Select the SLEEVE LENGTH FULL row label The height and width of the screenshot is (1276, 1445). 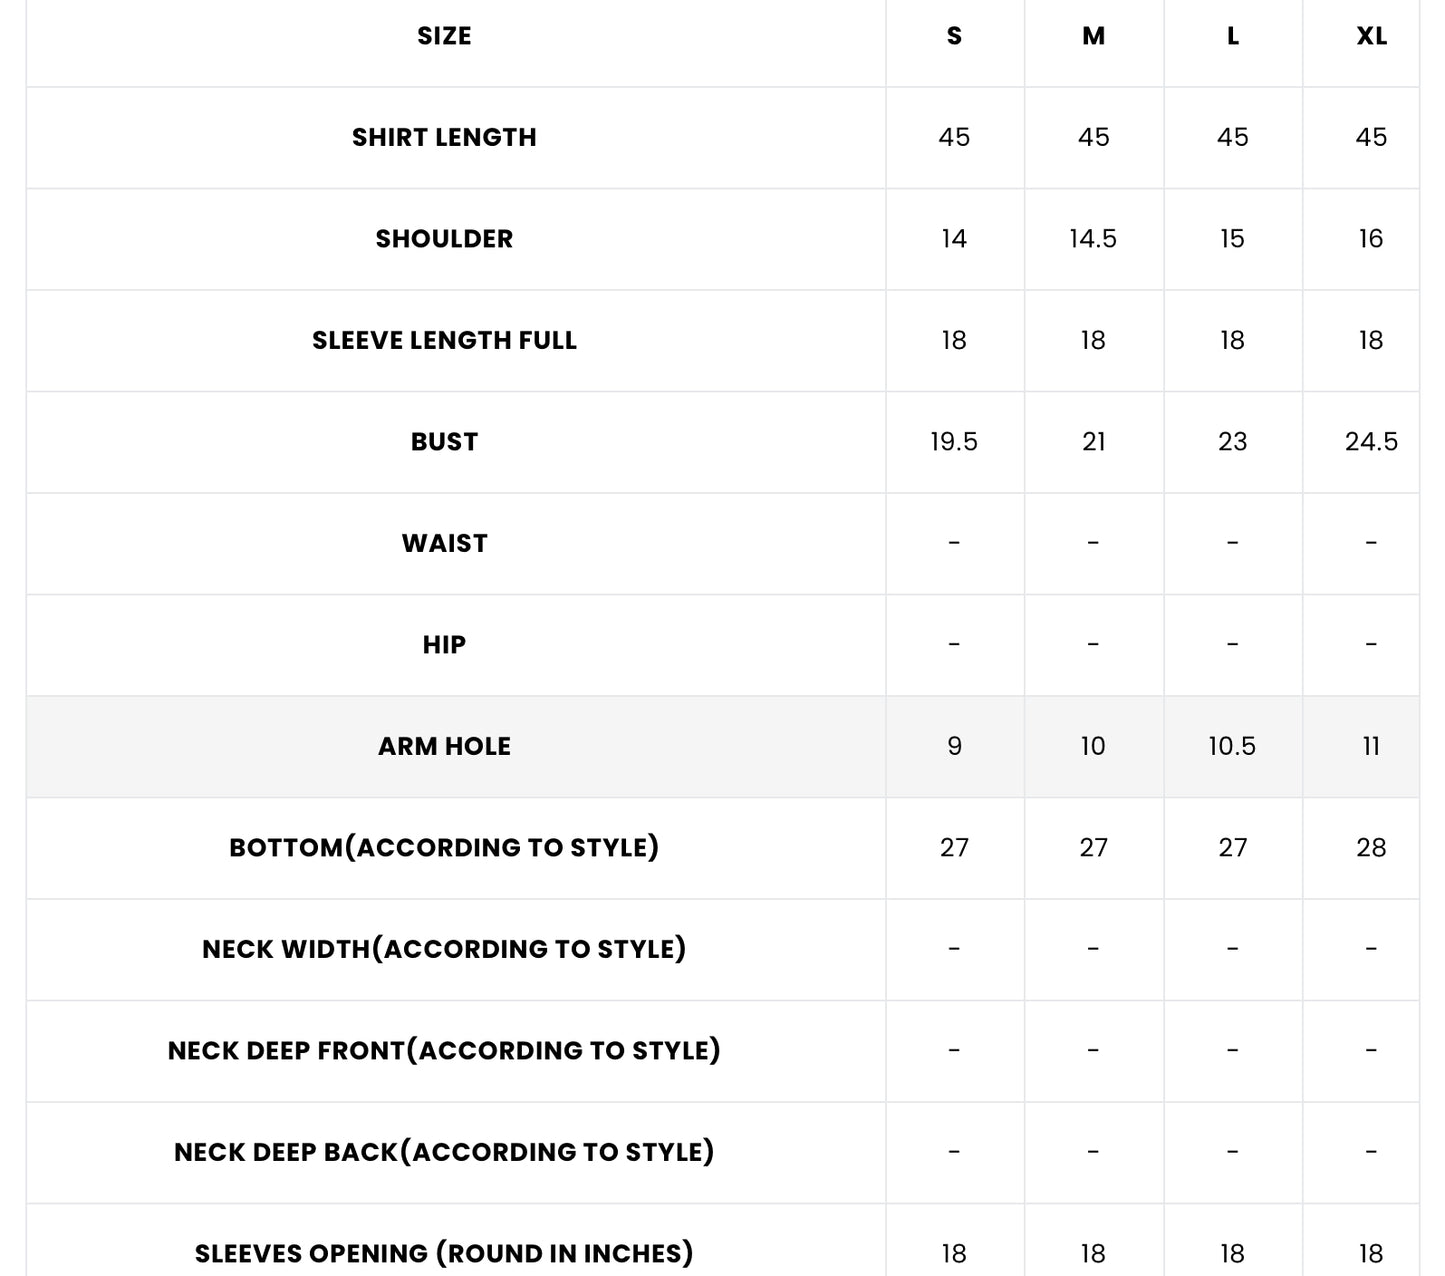(x=444, y=340)
